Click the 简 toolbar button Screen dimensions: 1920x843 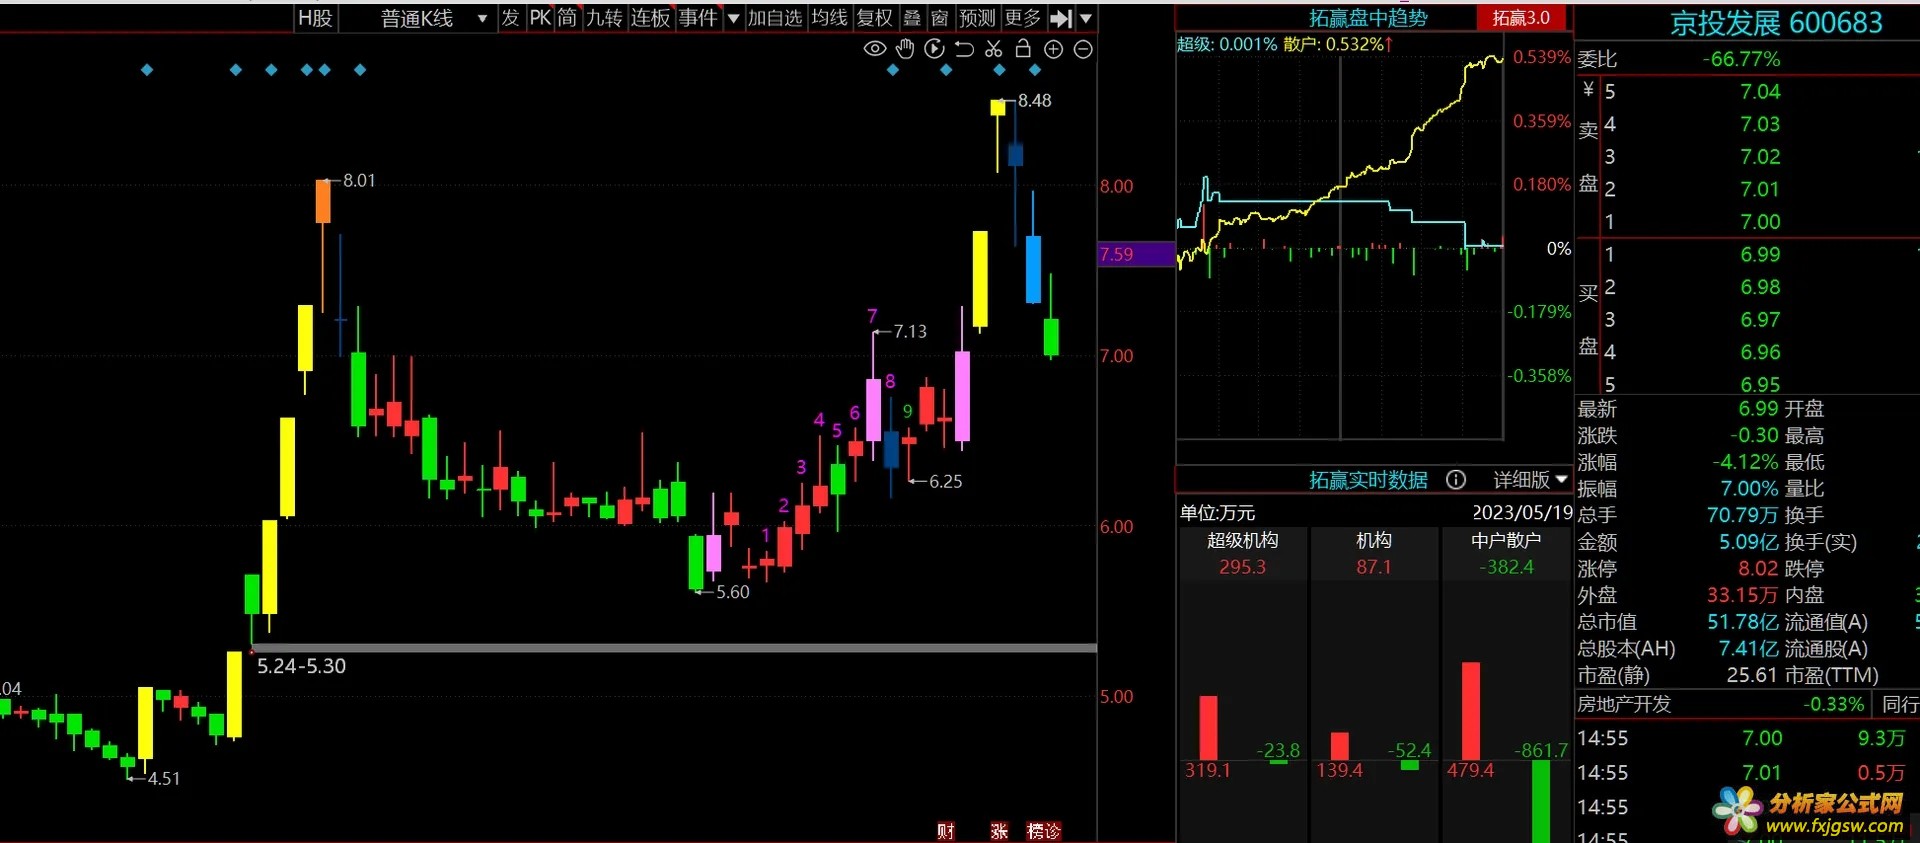pos(567,18)
